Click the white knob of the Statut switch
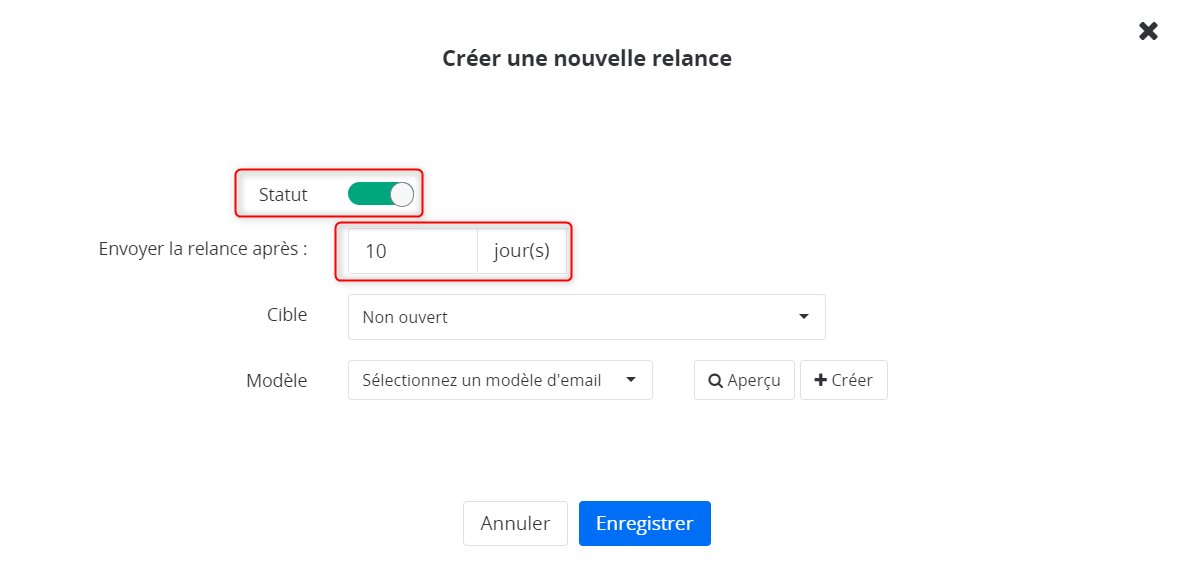Viewport: 1177px width, 567px height. point(402,195)
